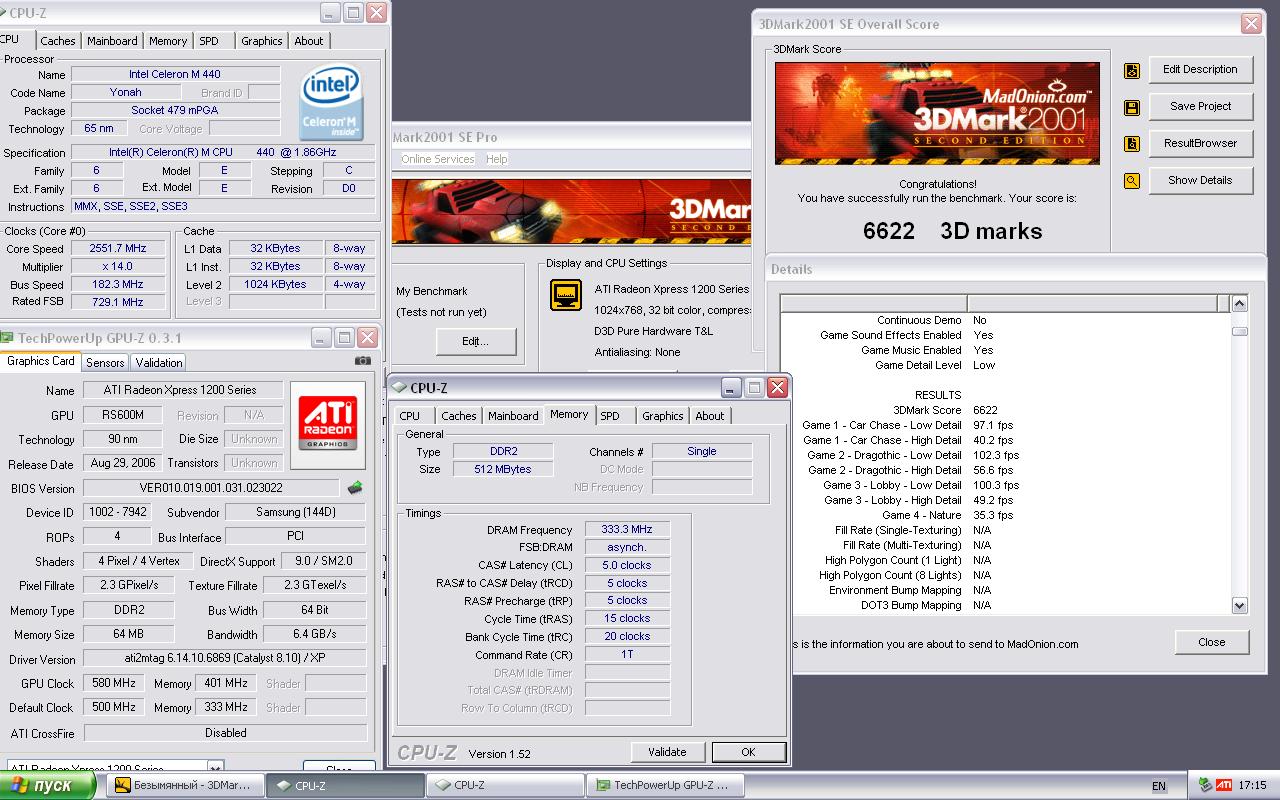
Task: Click the yellow display settings icon in 3DMark
Action: [x=567, y=295]
